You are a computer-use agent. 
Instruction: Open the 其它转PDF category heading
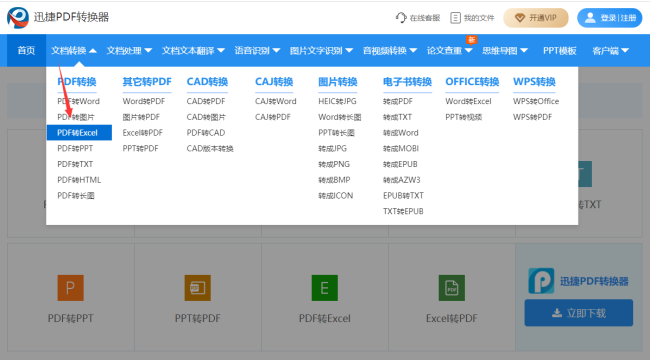click(x=147, y=82)
